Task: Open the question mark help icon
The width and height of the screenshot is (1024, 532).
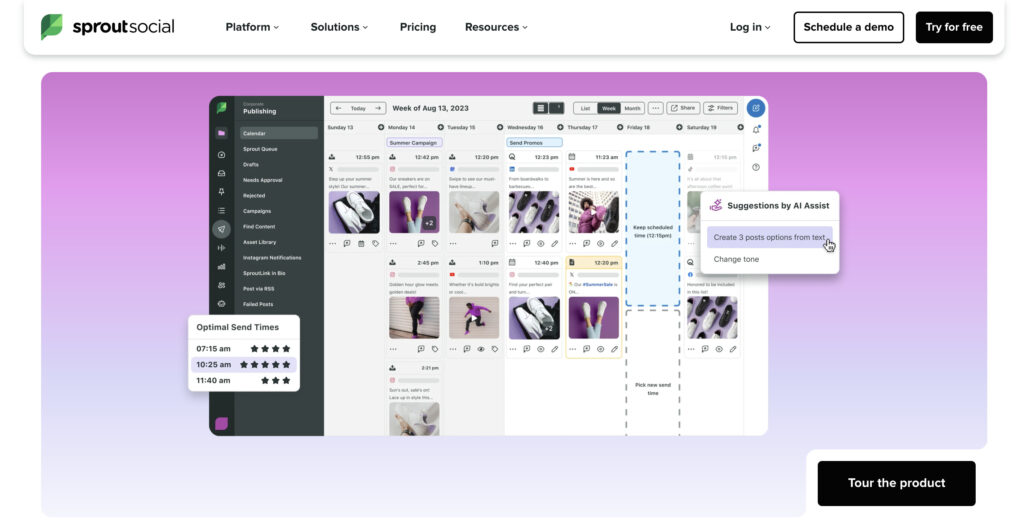Action: [x=756, y=168]
